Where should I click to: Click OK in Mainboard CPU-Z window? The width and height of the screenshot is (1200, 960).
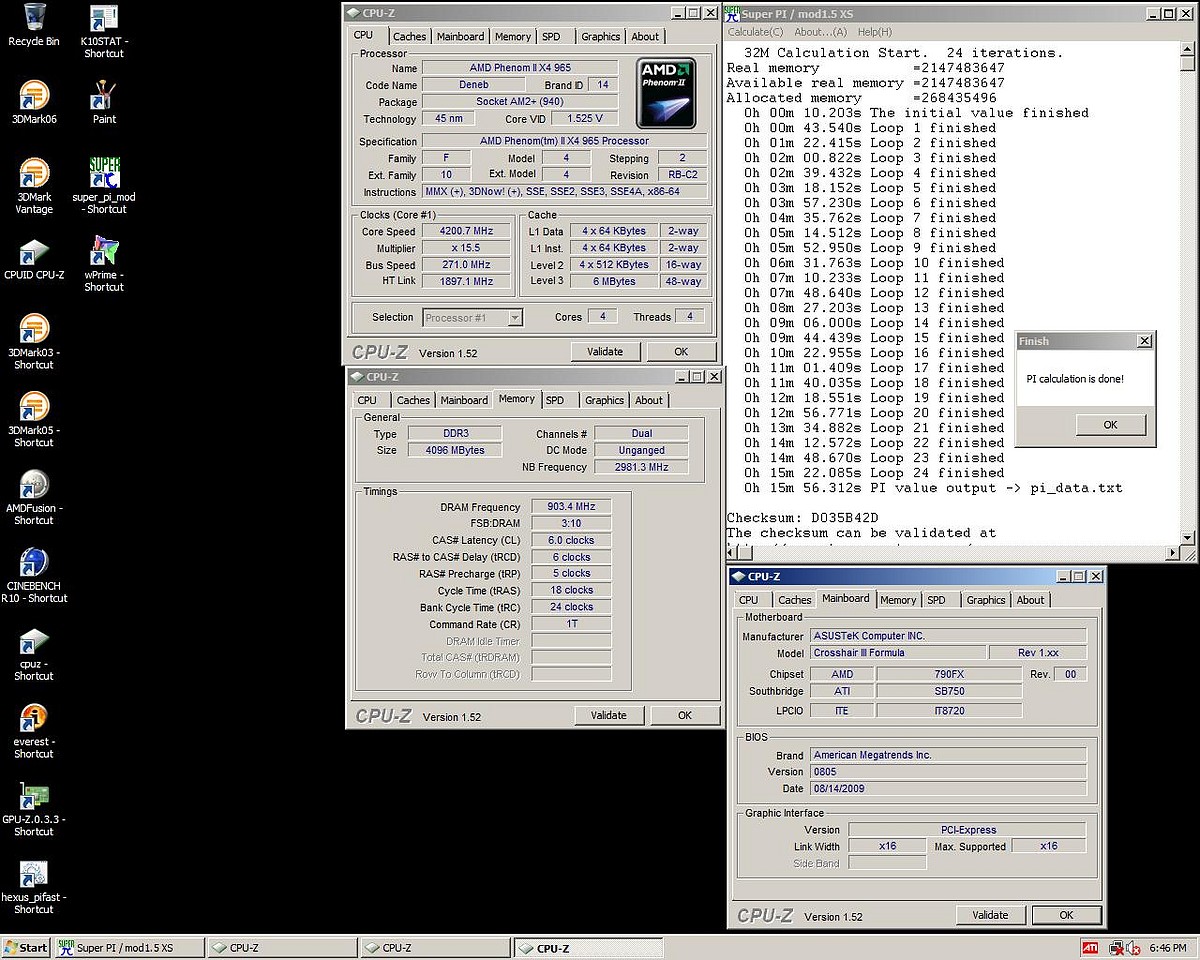tap(1066, 915)
